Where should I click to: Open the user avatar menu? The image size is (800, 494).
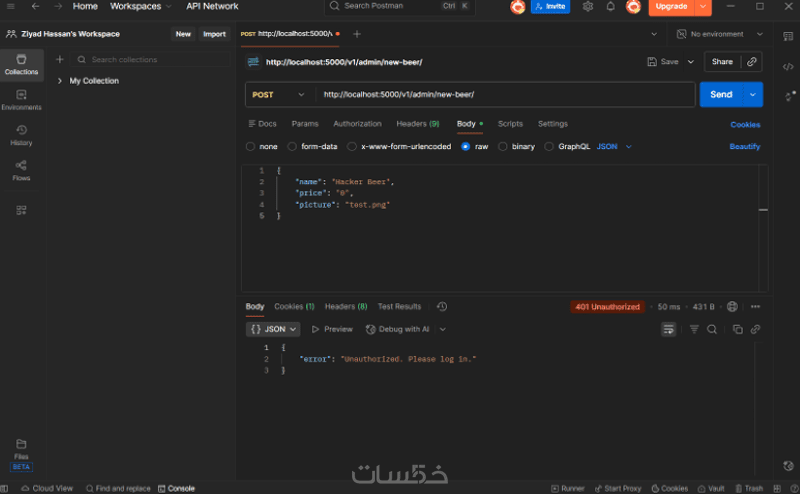point(633,7)
